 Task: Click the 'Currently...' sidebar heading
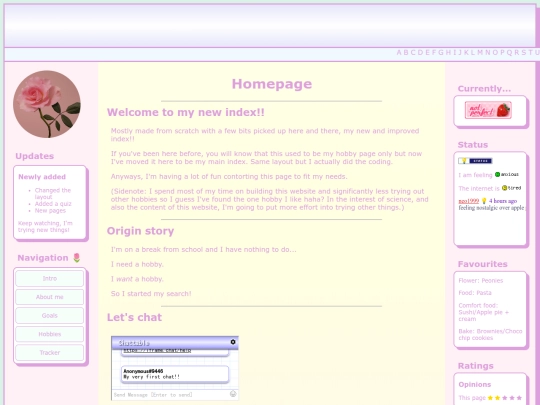tap(484, 89)
